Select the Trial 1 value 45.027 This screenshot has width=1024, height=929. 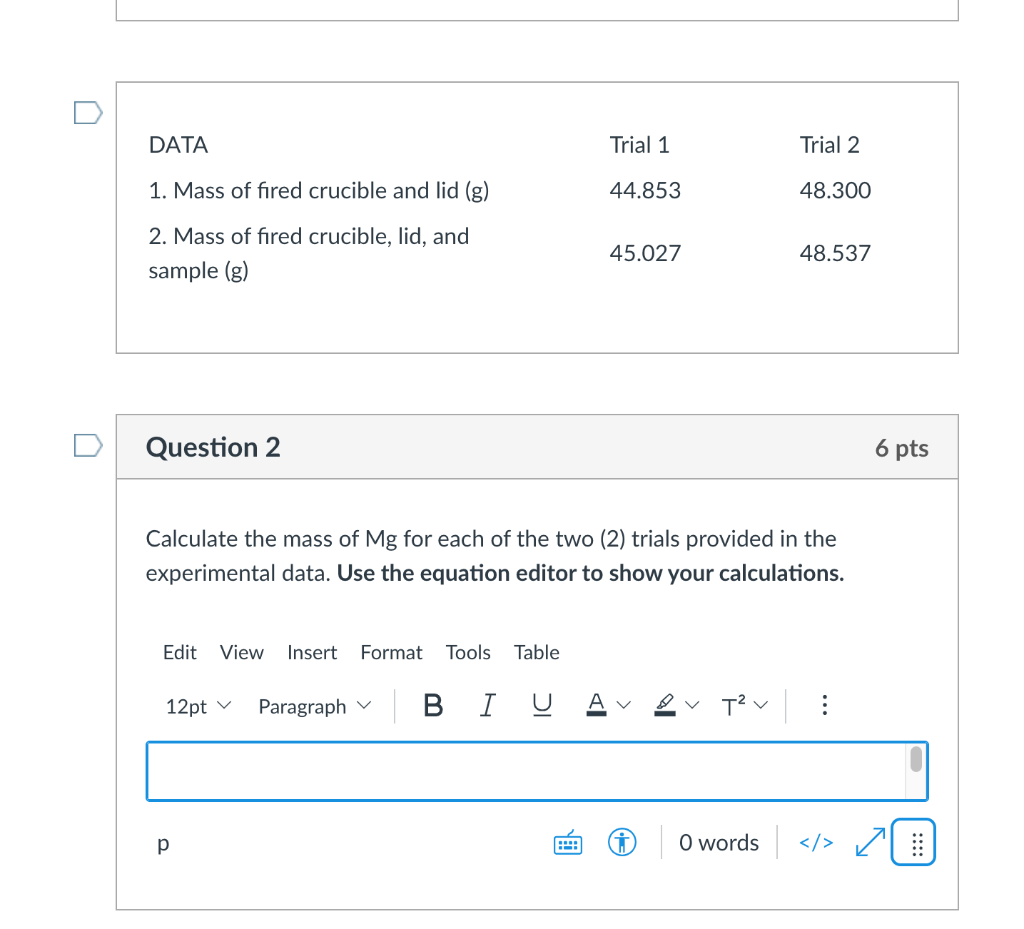click(645, 253)
